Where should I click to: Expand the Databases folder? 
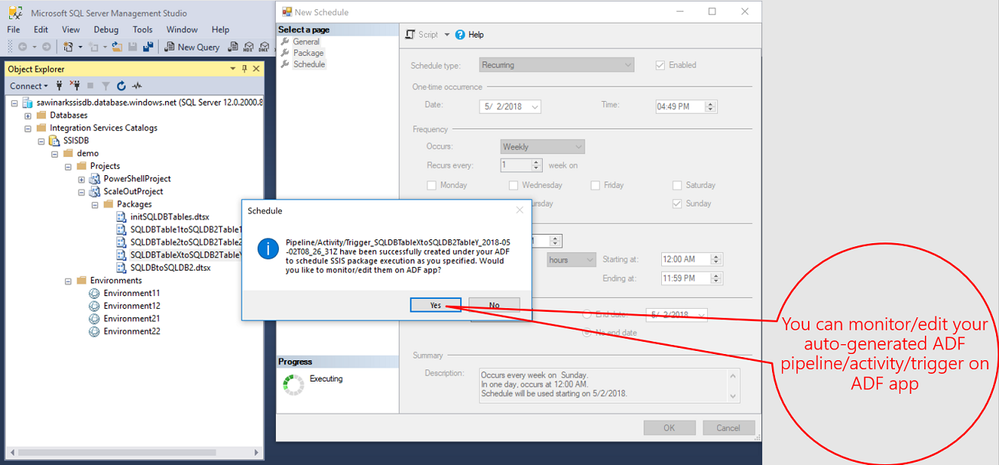(x=28, y=115)
